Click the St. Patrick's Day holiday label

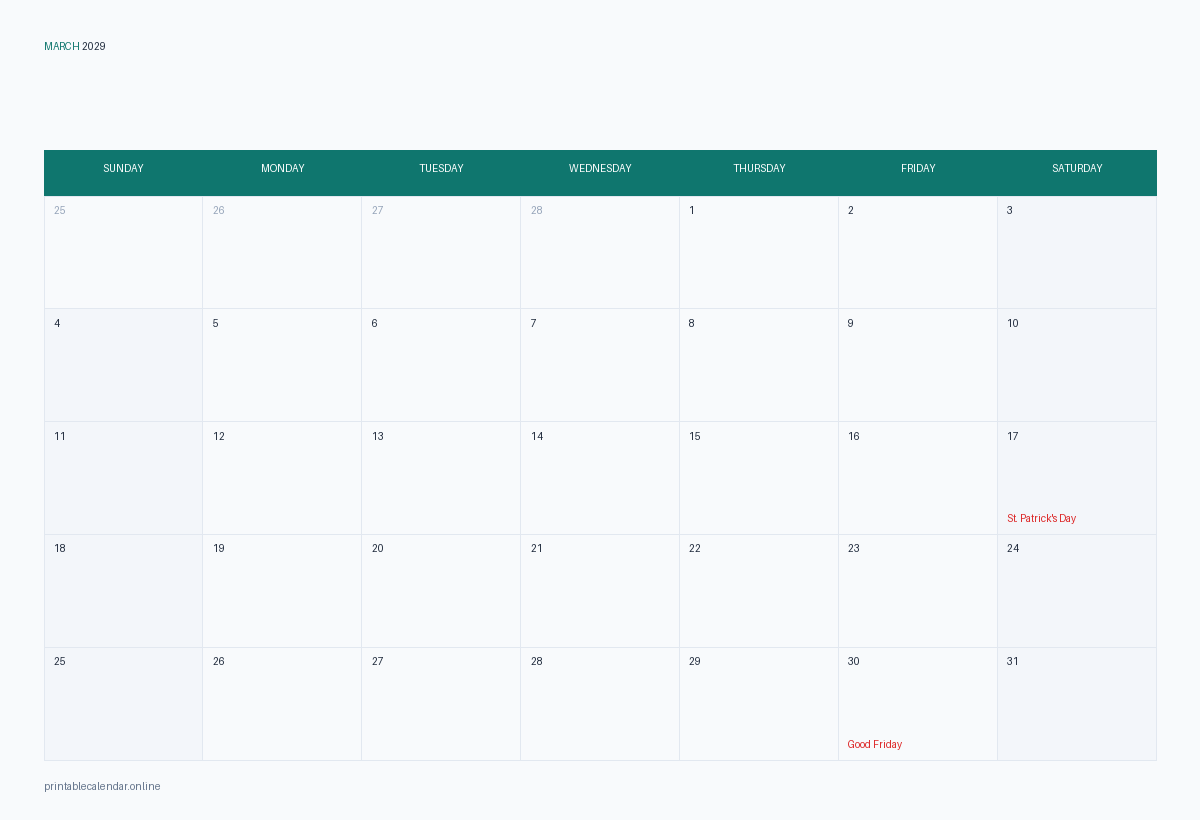(1041, 518)
